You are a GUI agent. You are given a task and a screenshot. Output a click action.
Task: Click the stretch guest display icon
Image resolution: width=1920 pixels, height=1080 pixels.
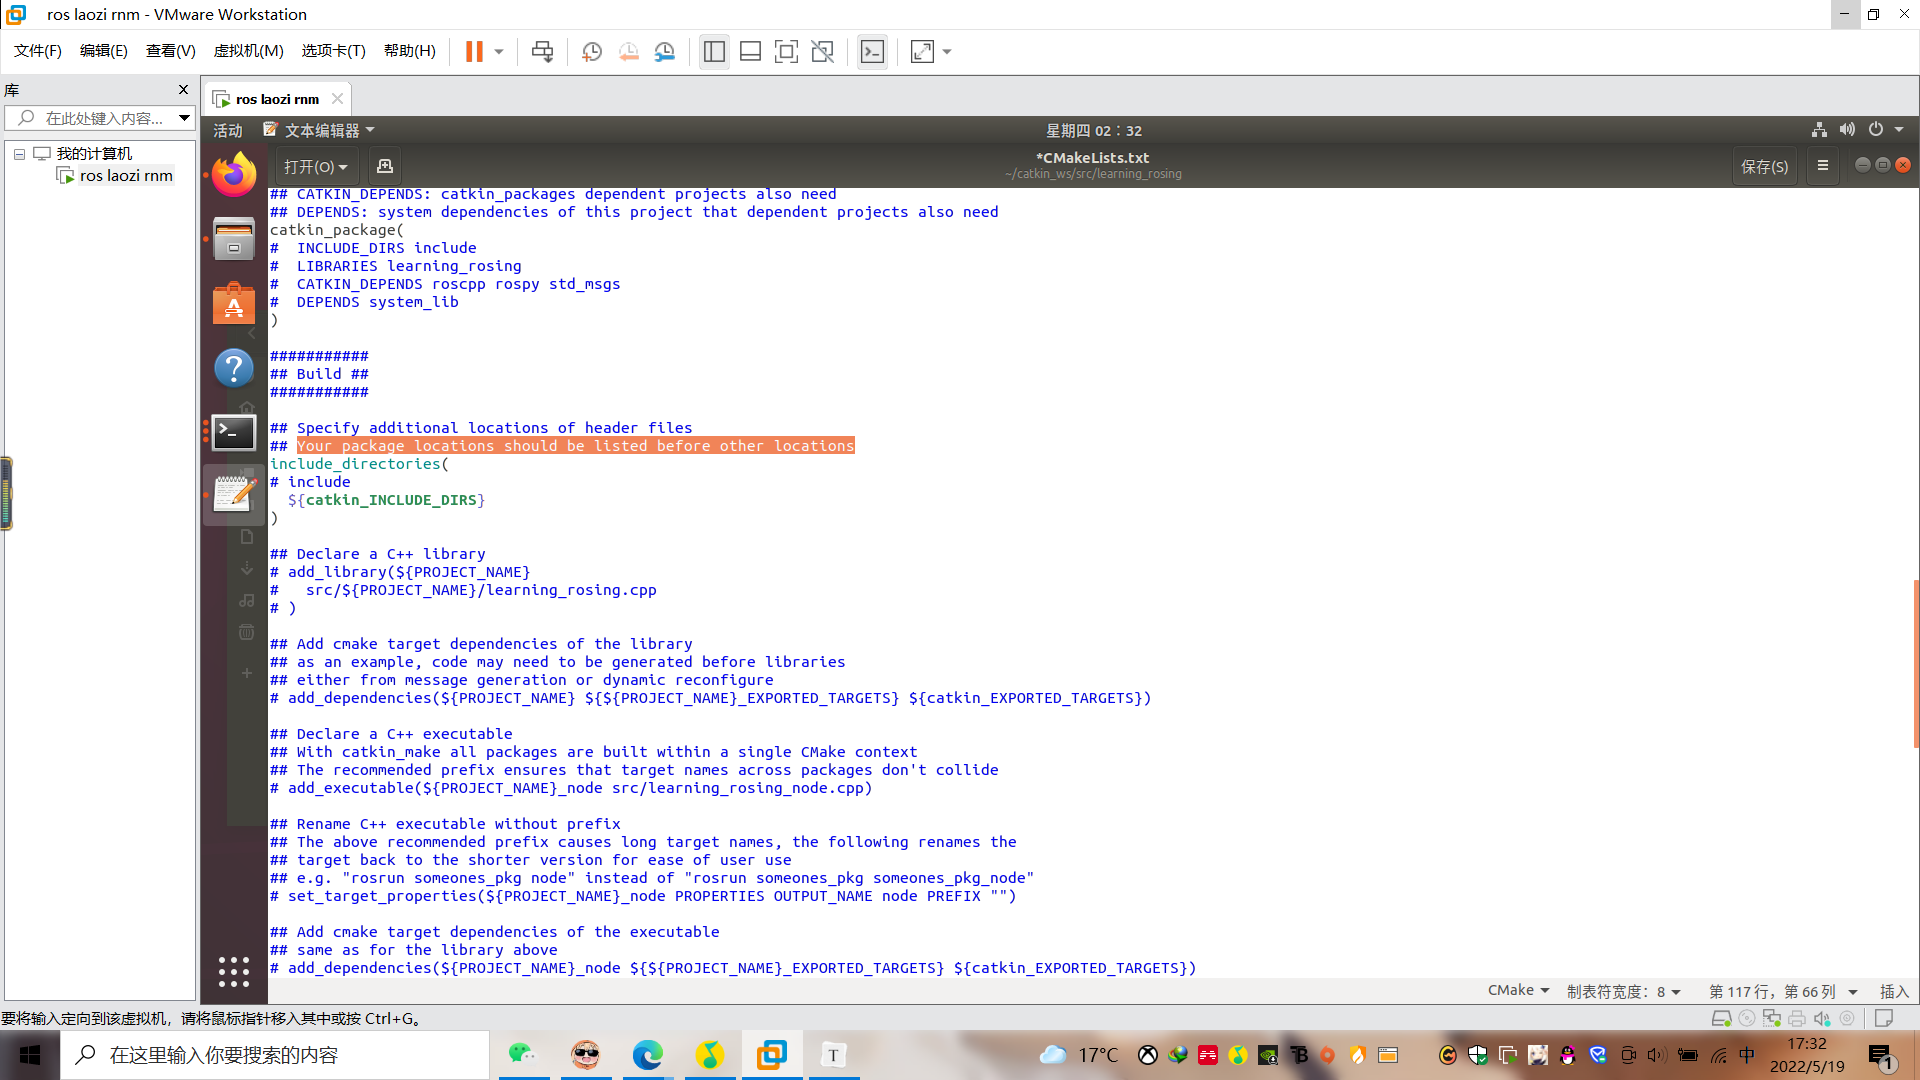[x=922, y=51]
